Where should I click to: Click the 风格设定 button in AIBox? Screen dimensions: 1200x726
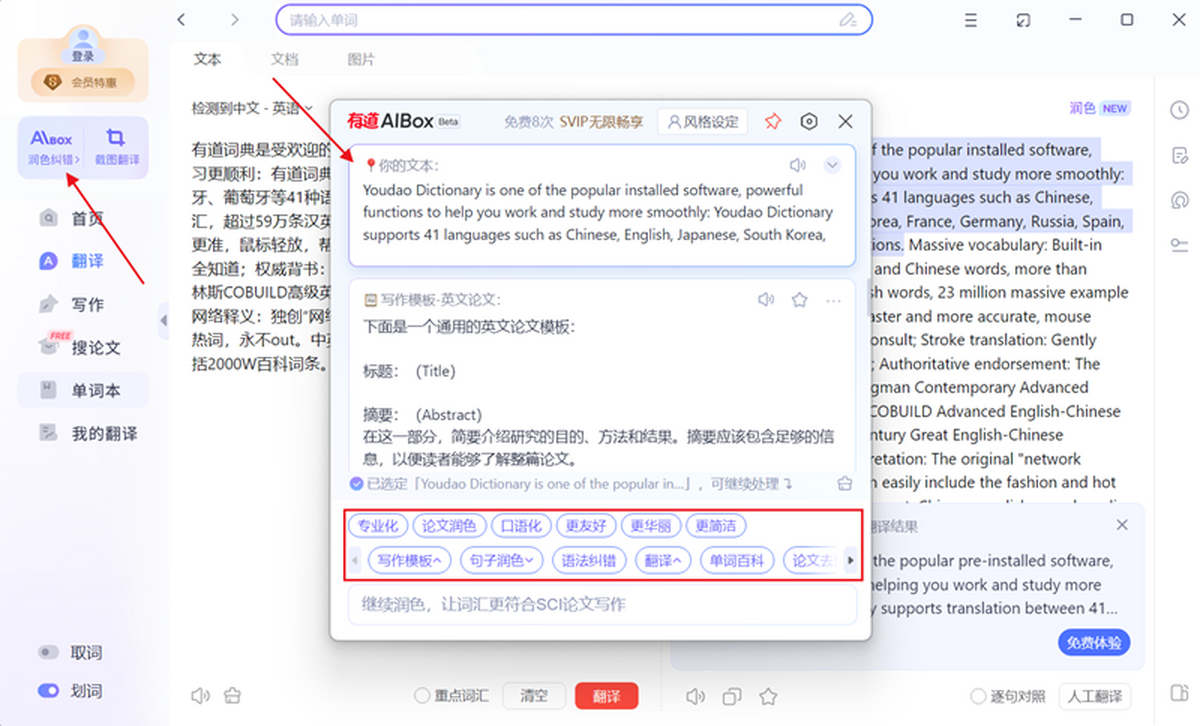point(702,121)
